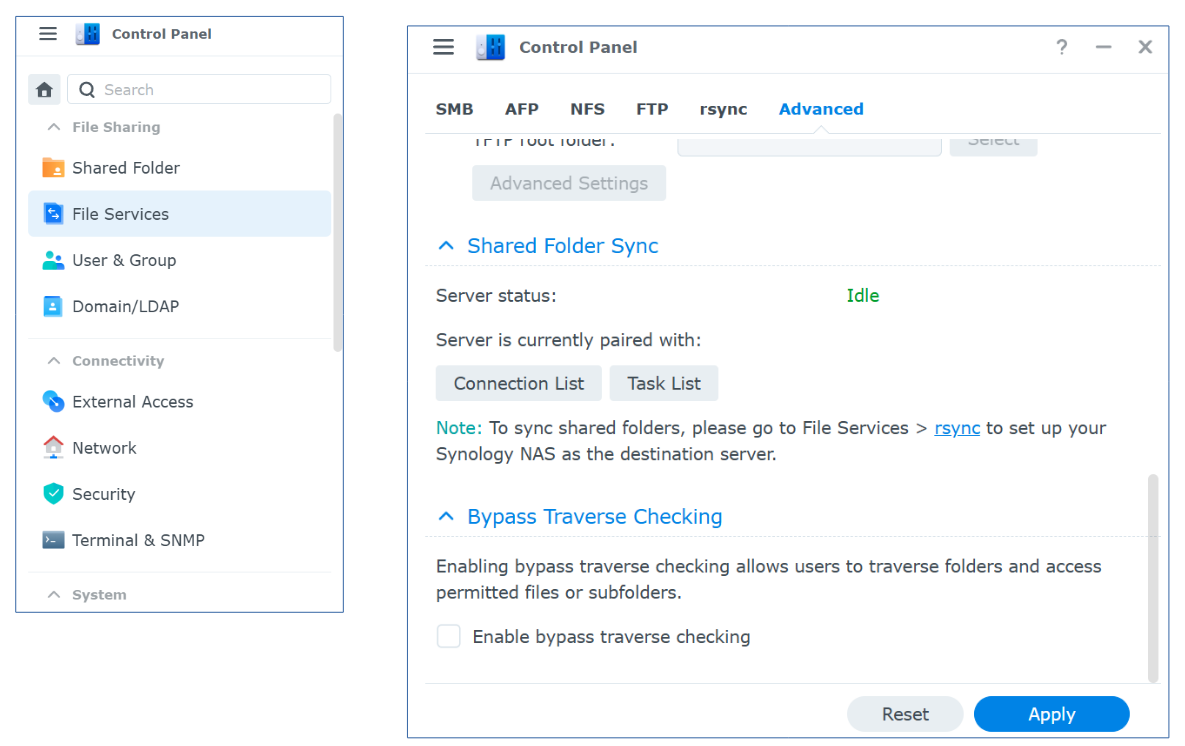The height and width of the screenshot is (746, 1185).
Task: Collapse the Connectivity sidebar group
Action: (54, 361)
